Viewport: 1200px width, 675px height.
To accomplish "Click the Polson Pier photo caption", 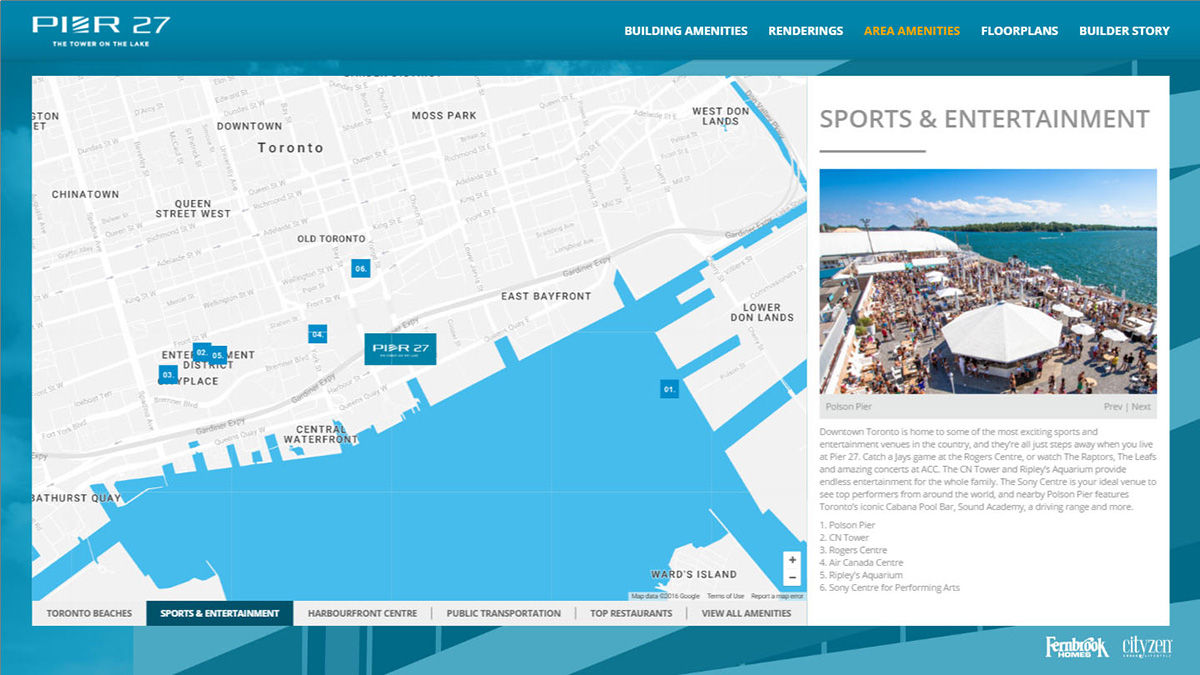I will (x=849, y=407).
